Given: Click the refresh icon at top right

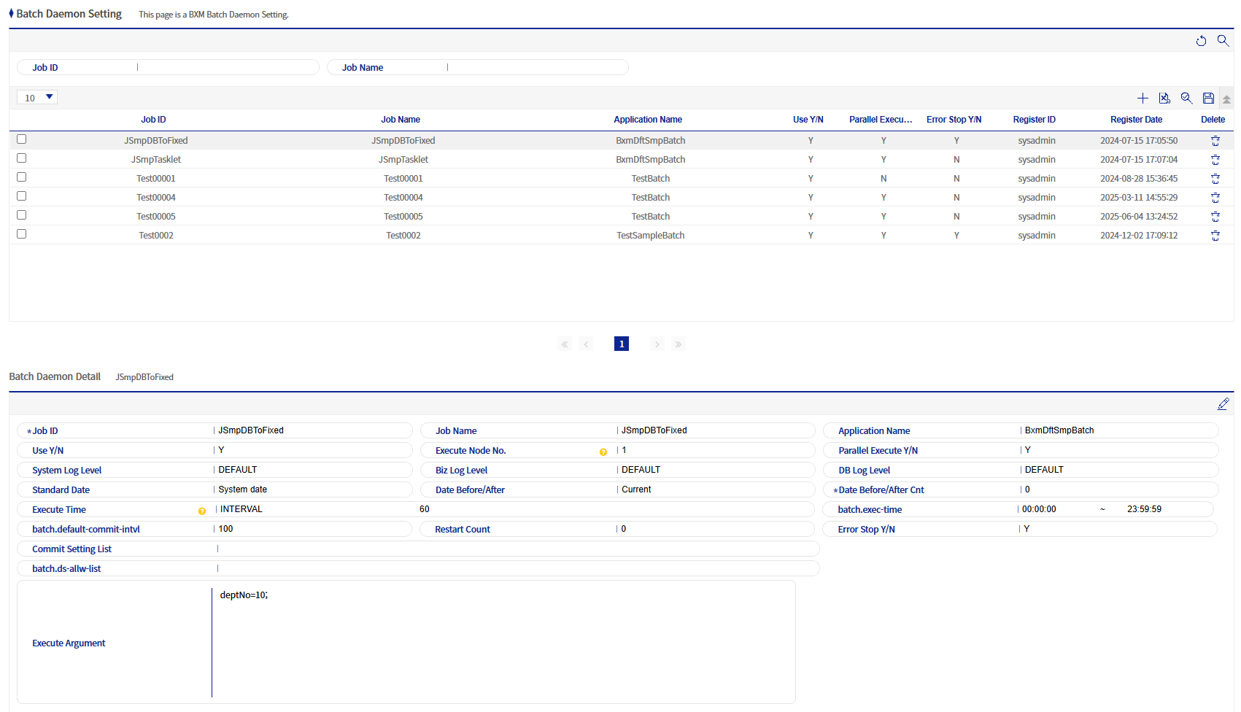Looking at the screenshot, I should pyautogui.click(x=1201, y=41).
